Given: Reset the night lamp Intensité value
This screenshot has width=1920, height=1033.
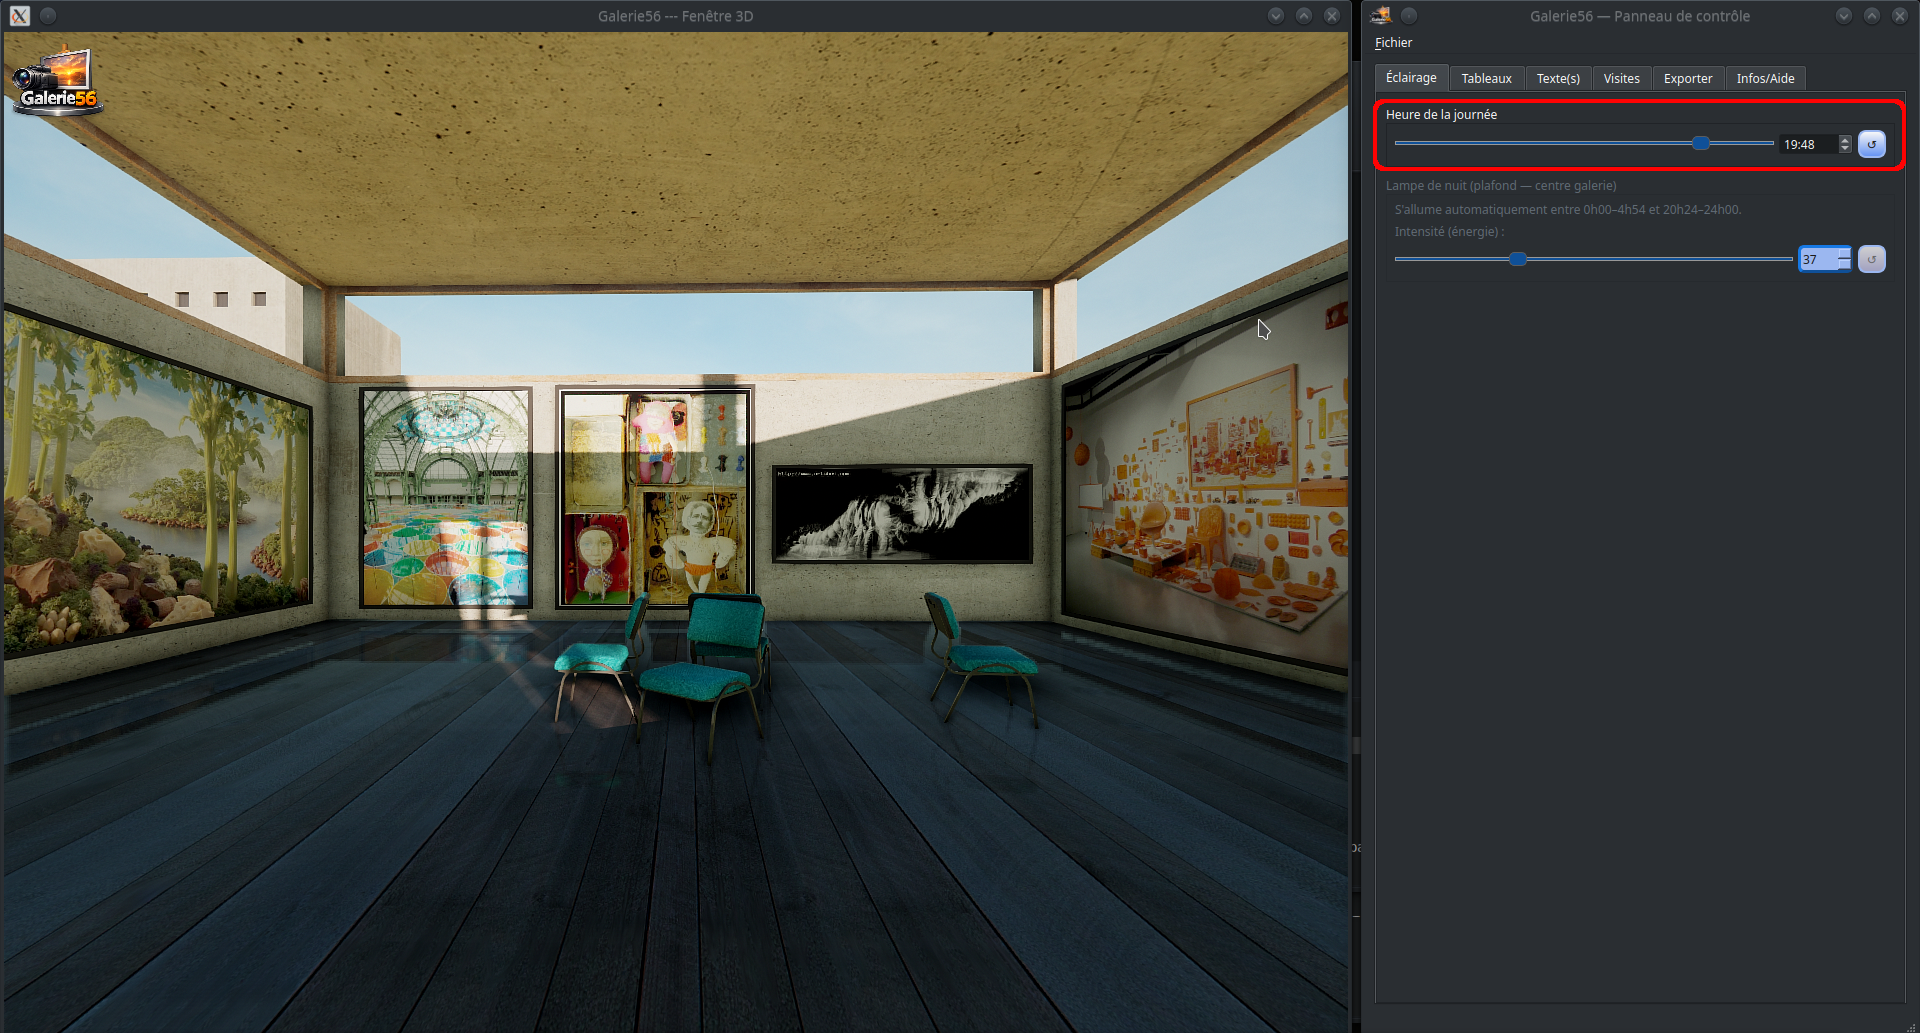Looking at the screenshot, I should (1871, 259).
